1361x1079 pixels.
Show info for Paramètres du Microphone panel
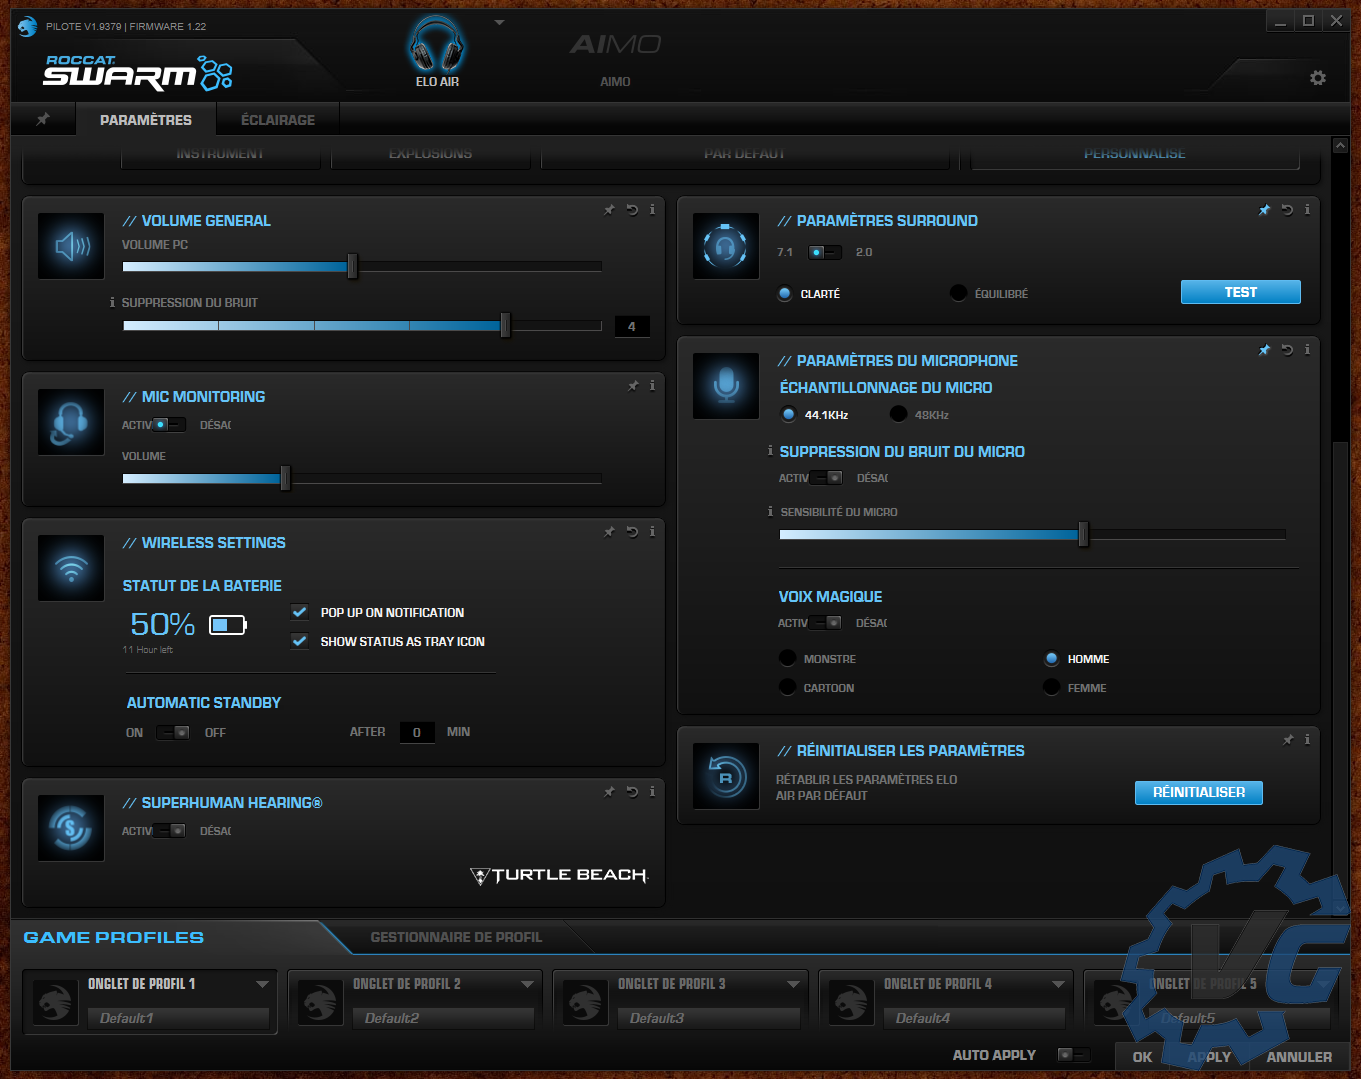[1307, 350]
